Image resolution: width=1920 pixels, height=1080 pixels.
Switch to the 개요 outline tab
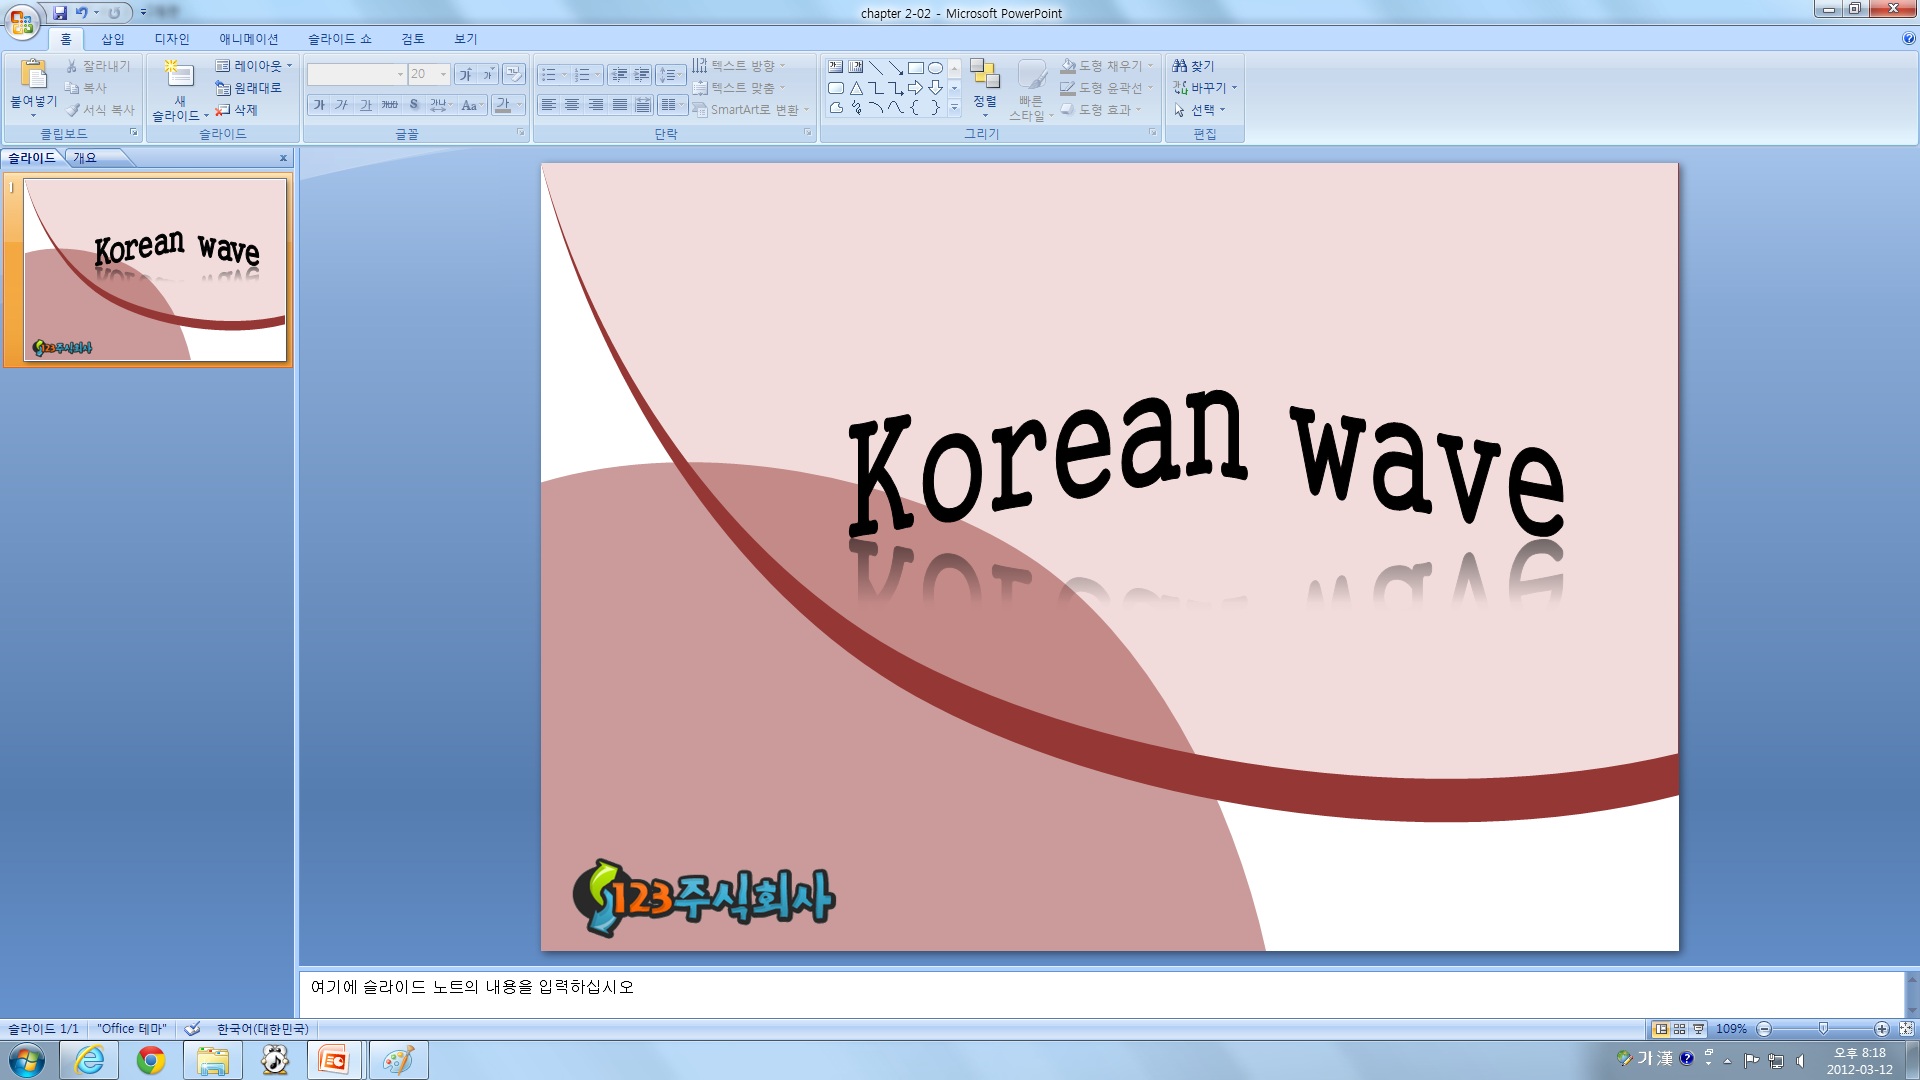click(85, 158)
